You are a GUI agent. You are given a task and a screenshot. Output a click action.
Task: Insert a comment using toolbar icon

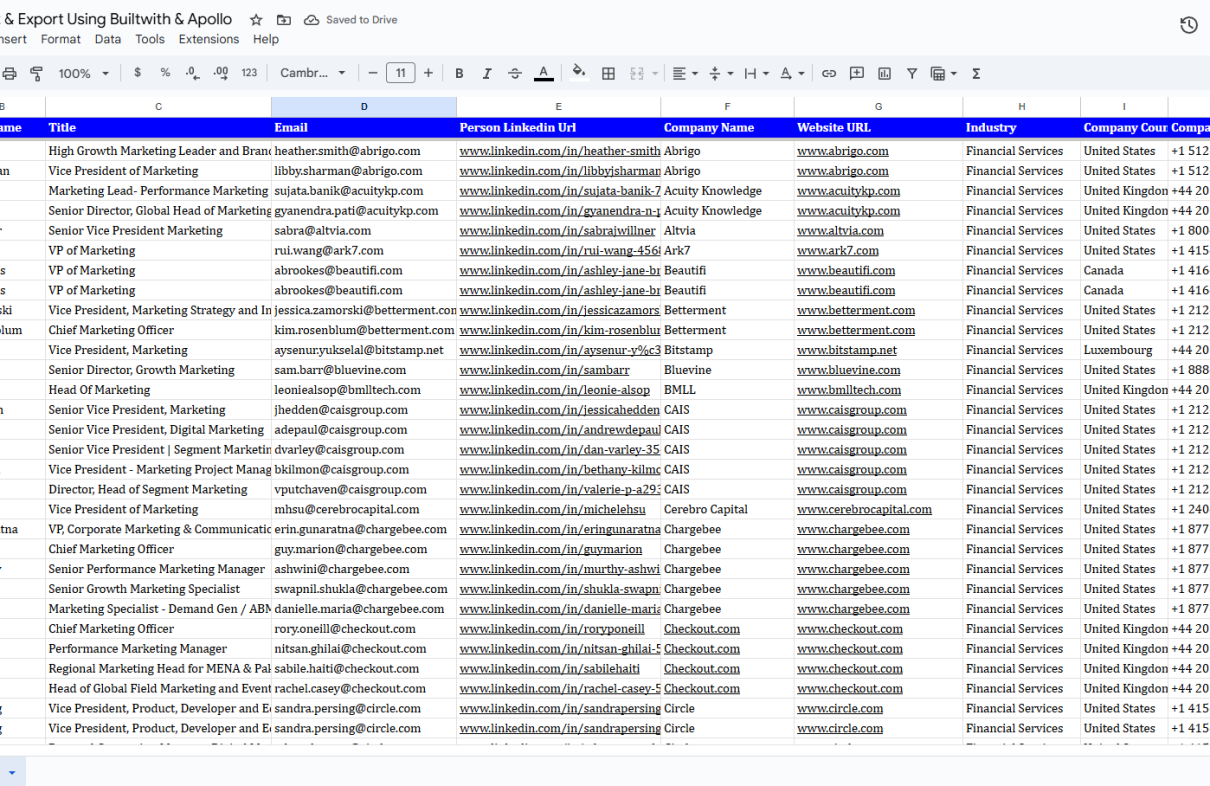857,73
